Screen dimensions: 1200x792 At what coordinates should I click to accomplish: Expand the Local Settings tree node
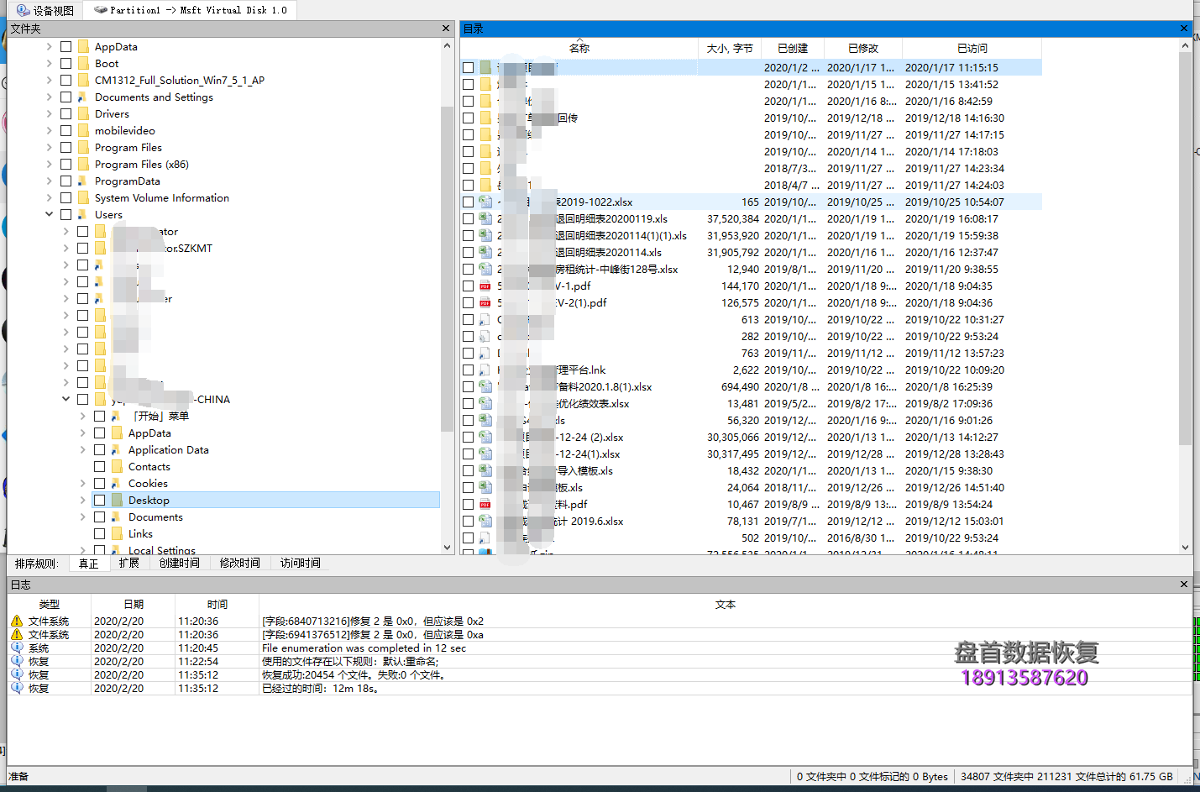tap(82, 550)
